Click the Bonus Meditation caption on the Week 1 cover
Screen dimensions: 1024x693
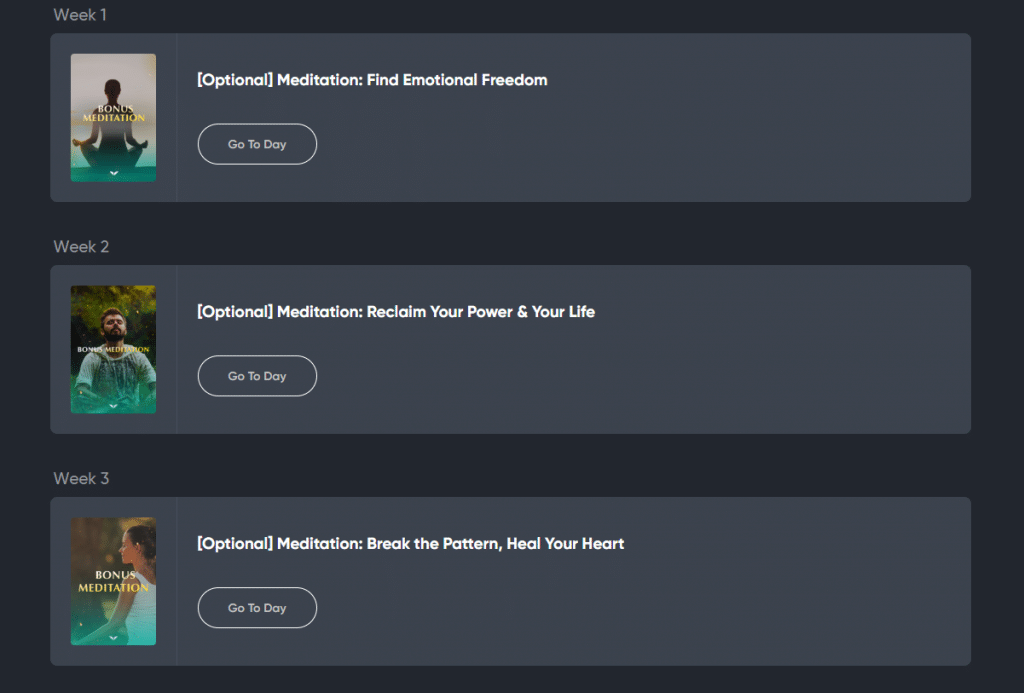[x=113, y=113]
